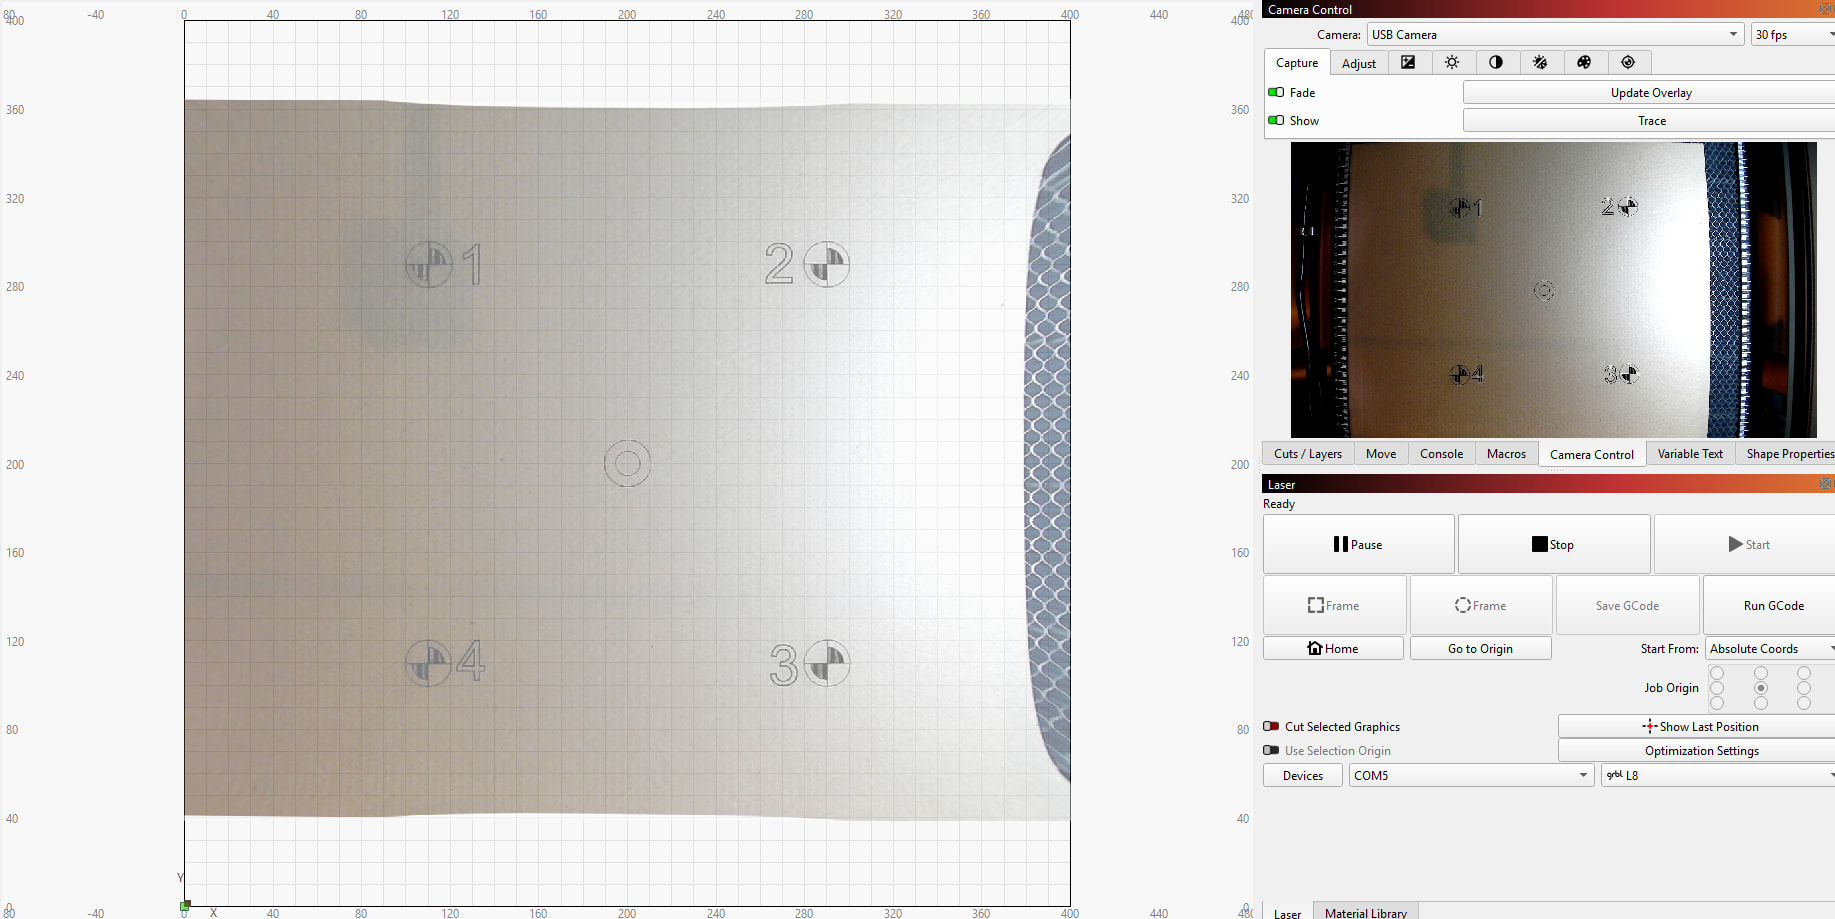Open the color palette tab icon
The height and width of the screenshot is (919, 1835).
pos(1584,63)
